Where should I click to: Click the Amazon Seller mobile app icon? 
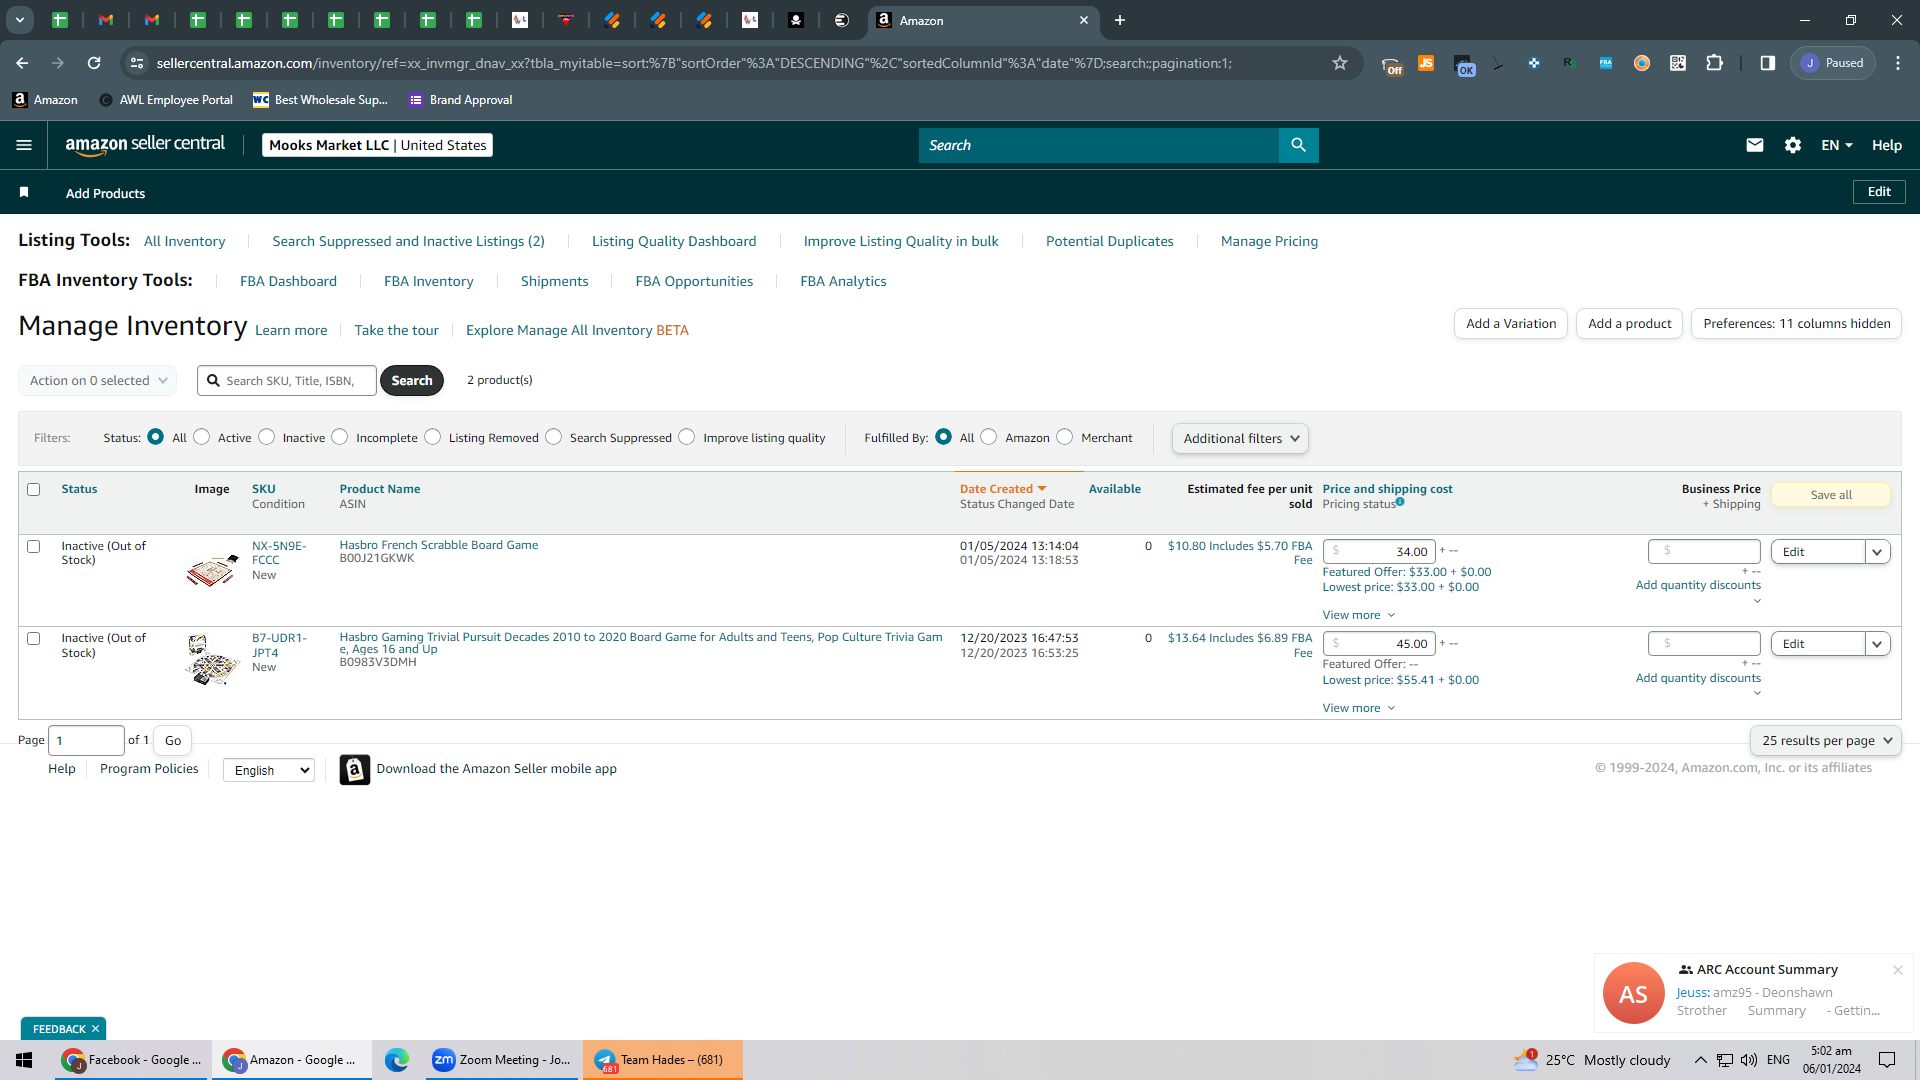tap(355, 769)
